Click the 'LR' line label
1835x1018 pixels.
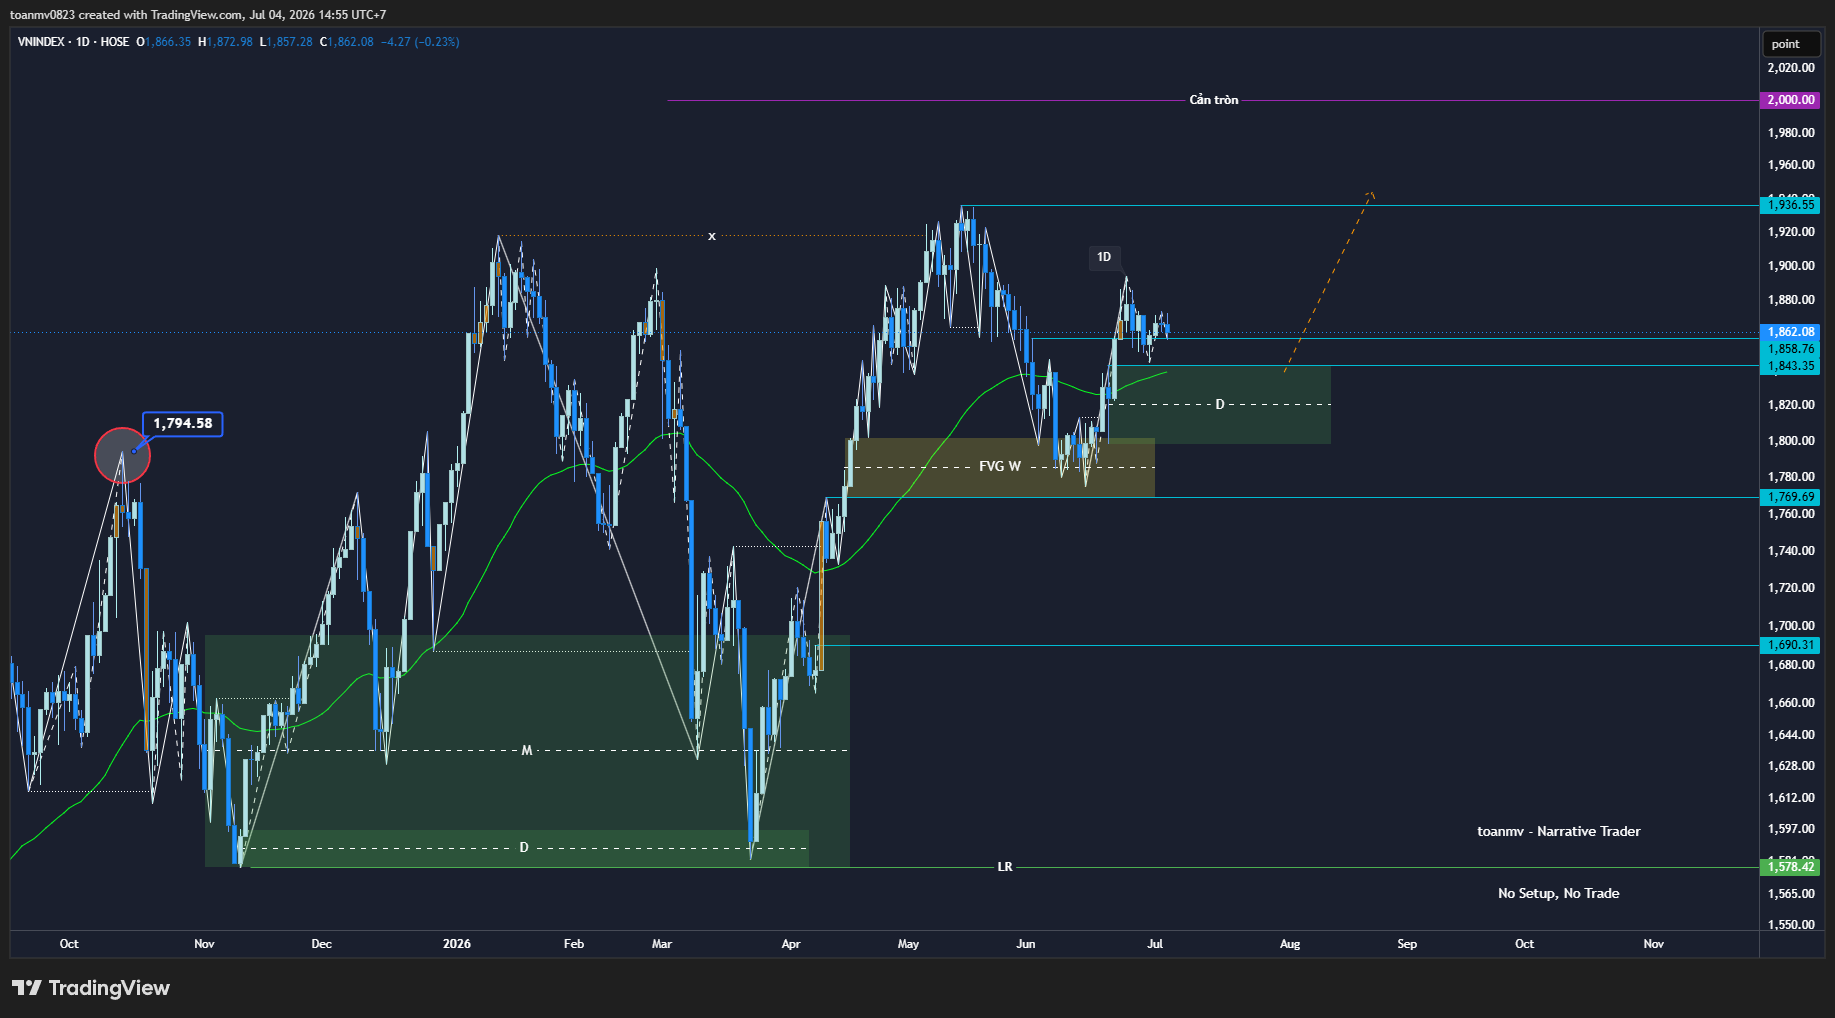(x=1005, y=867)
